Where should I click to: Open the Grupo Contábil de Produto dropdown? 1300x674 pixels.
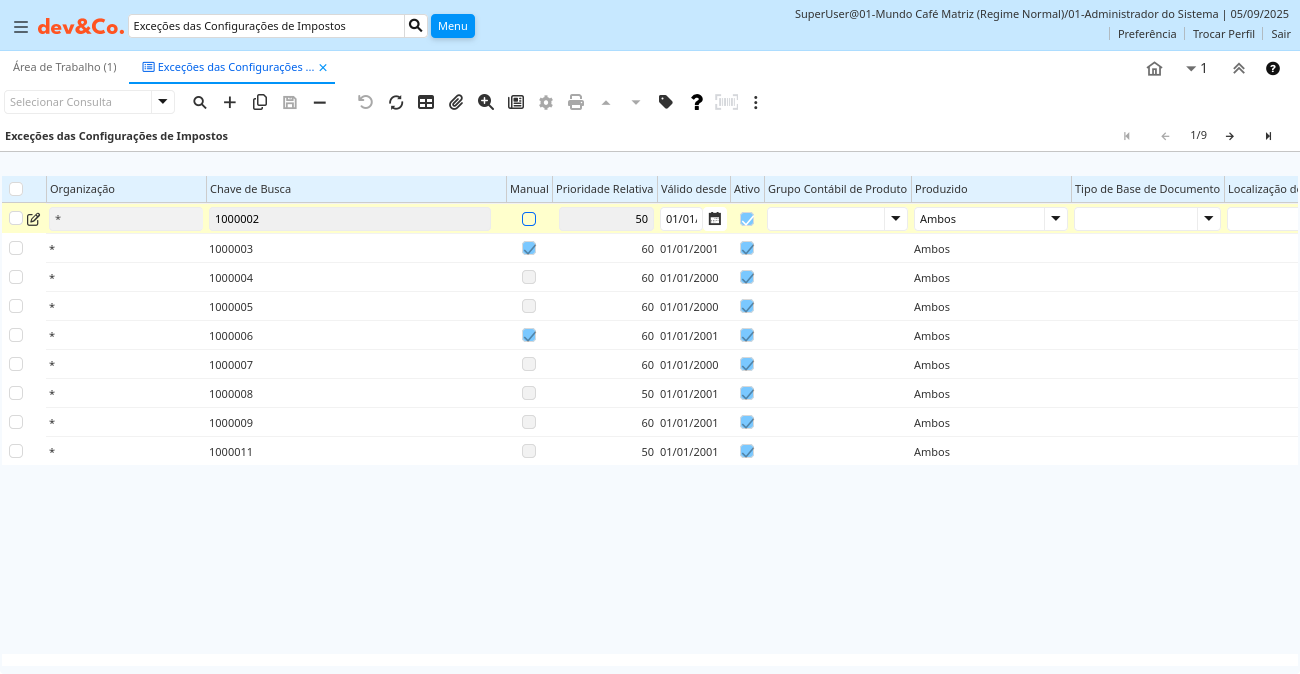(x=895, y=219)
